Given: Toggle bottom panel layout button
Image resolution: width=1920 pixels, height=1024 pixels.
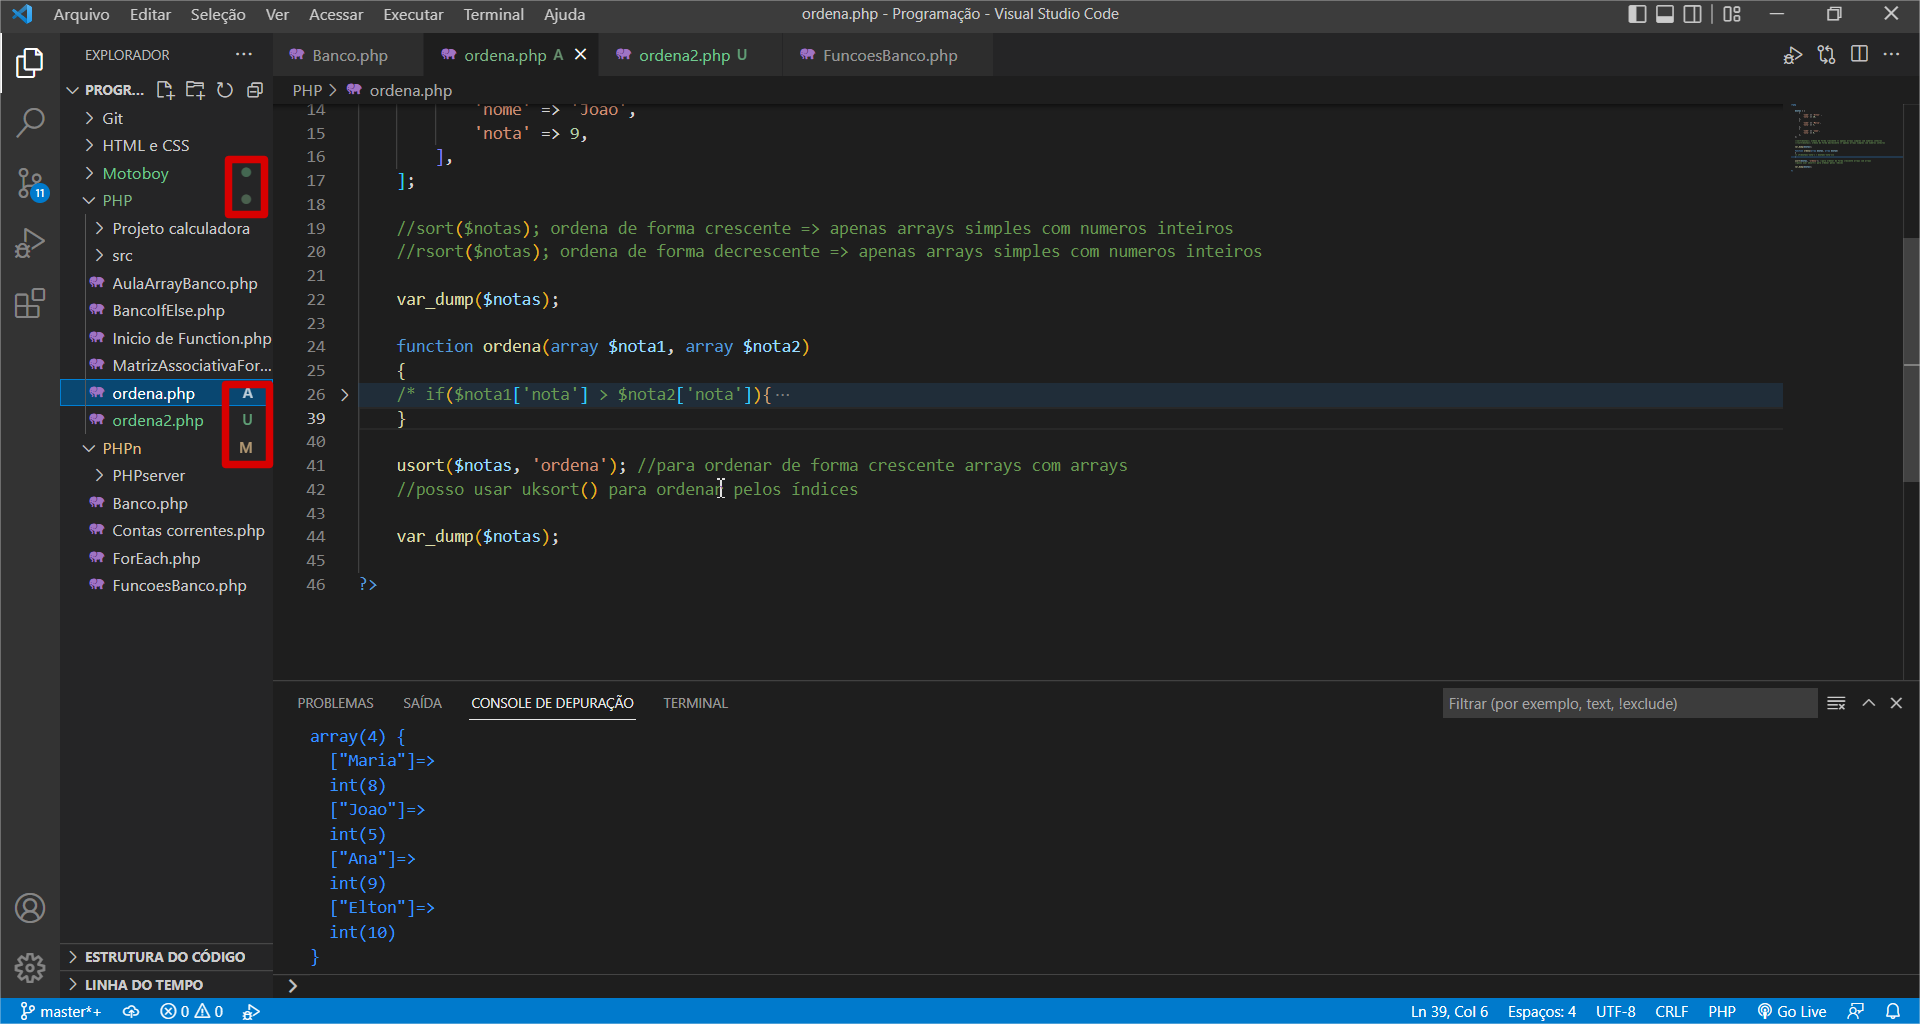Looking at the screenshot, I should [x=1665, y=14].
